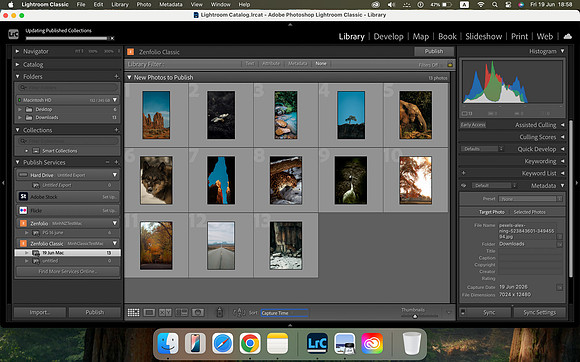Enable the Attribute library filter
The width and height of the screenshot is (580, 362).
[x=271, y=64]
